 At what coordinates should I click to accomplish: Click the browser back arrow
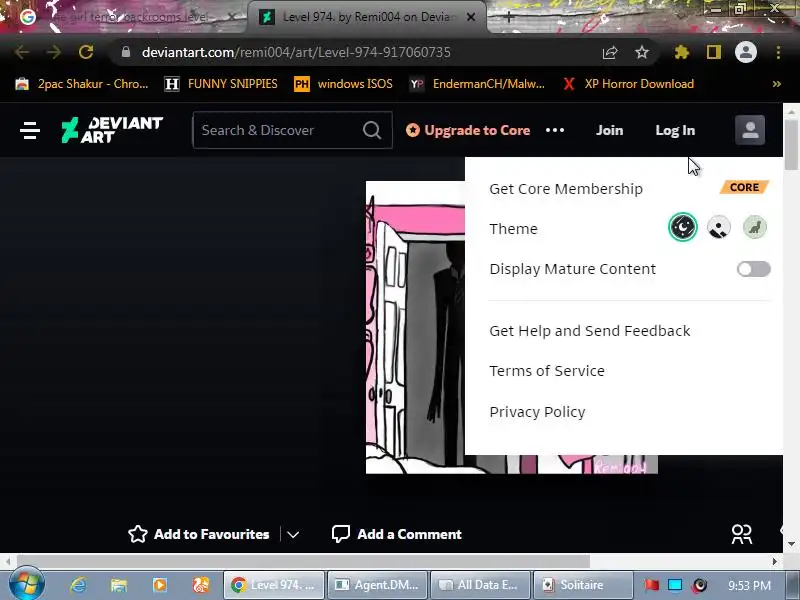21,52
